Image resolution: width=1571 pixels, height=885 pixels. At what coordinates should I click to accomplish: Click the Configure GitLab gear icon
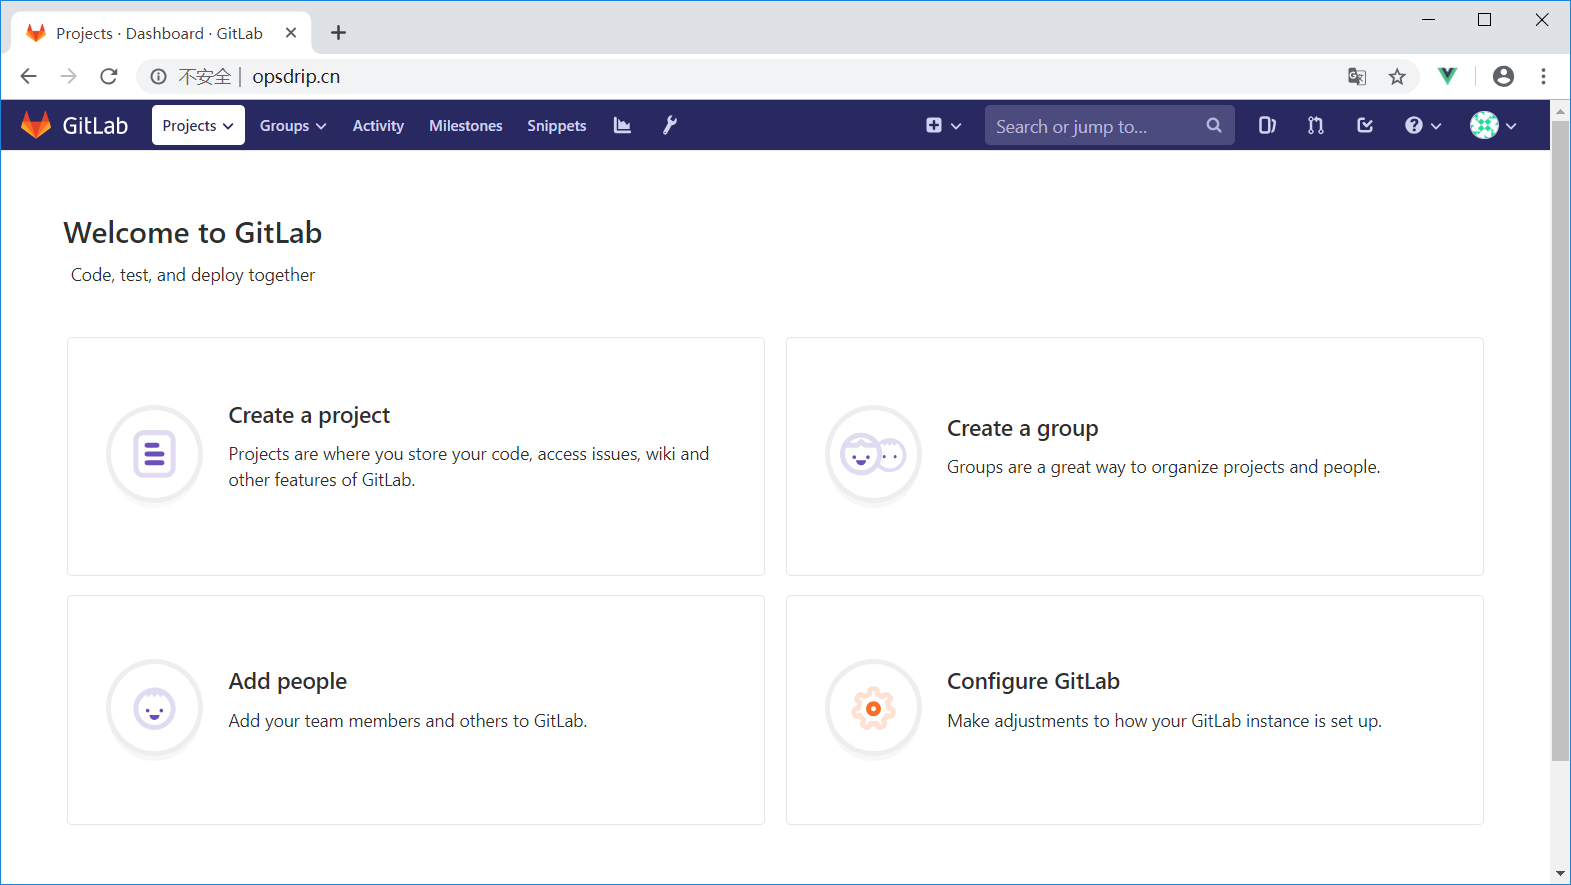873,709
